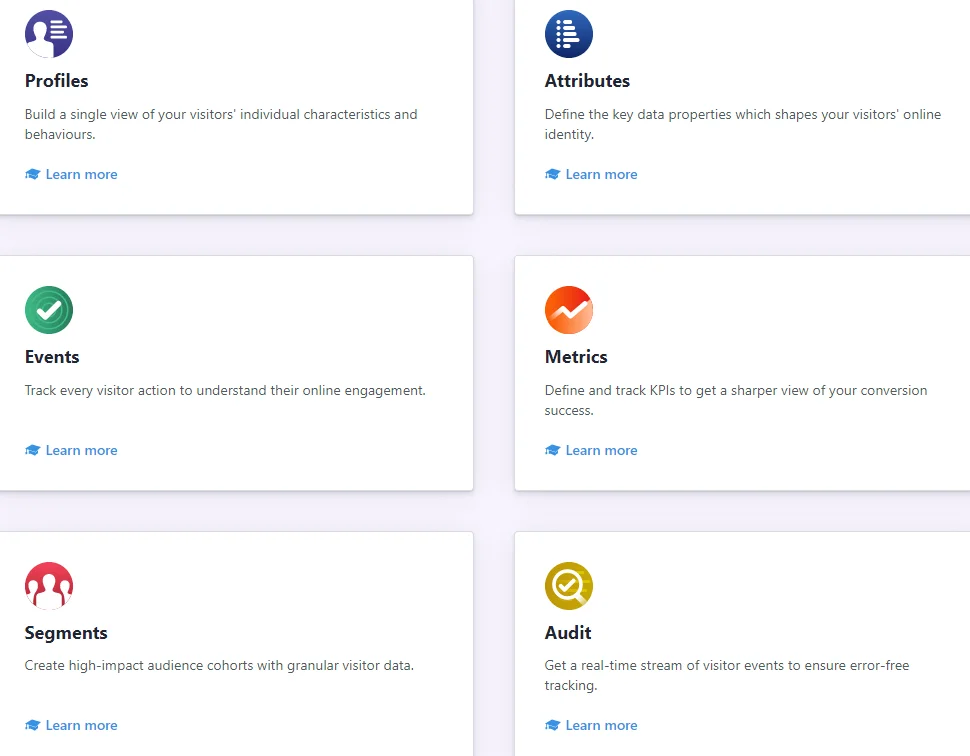Viewport: 970px width, 756px height.
Task: Click the purple Profiles icon
Action: [x=49, y=34]
